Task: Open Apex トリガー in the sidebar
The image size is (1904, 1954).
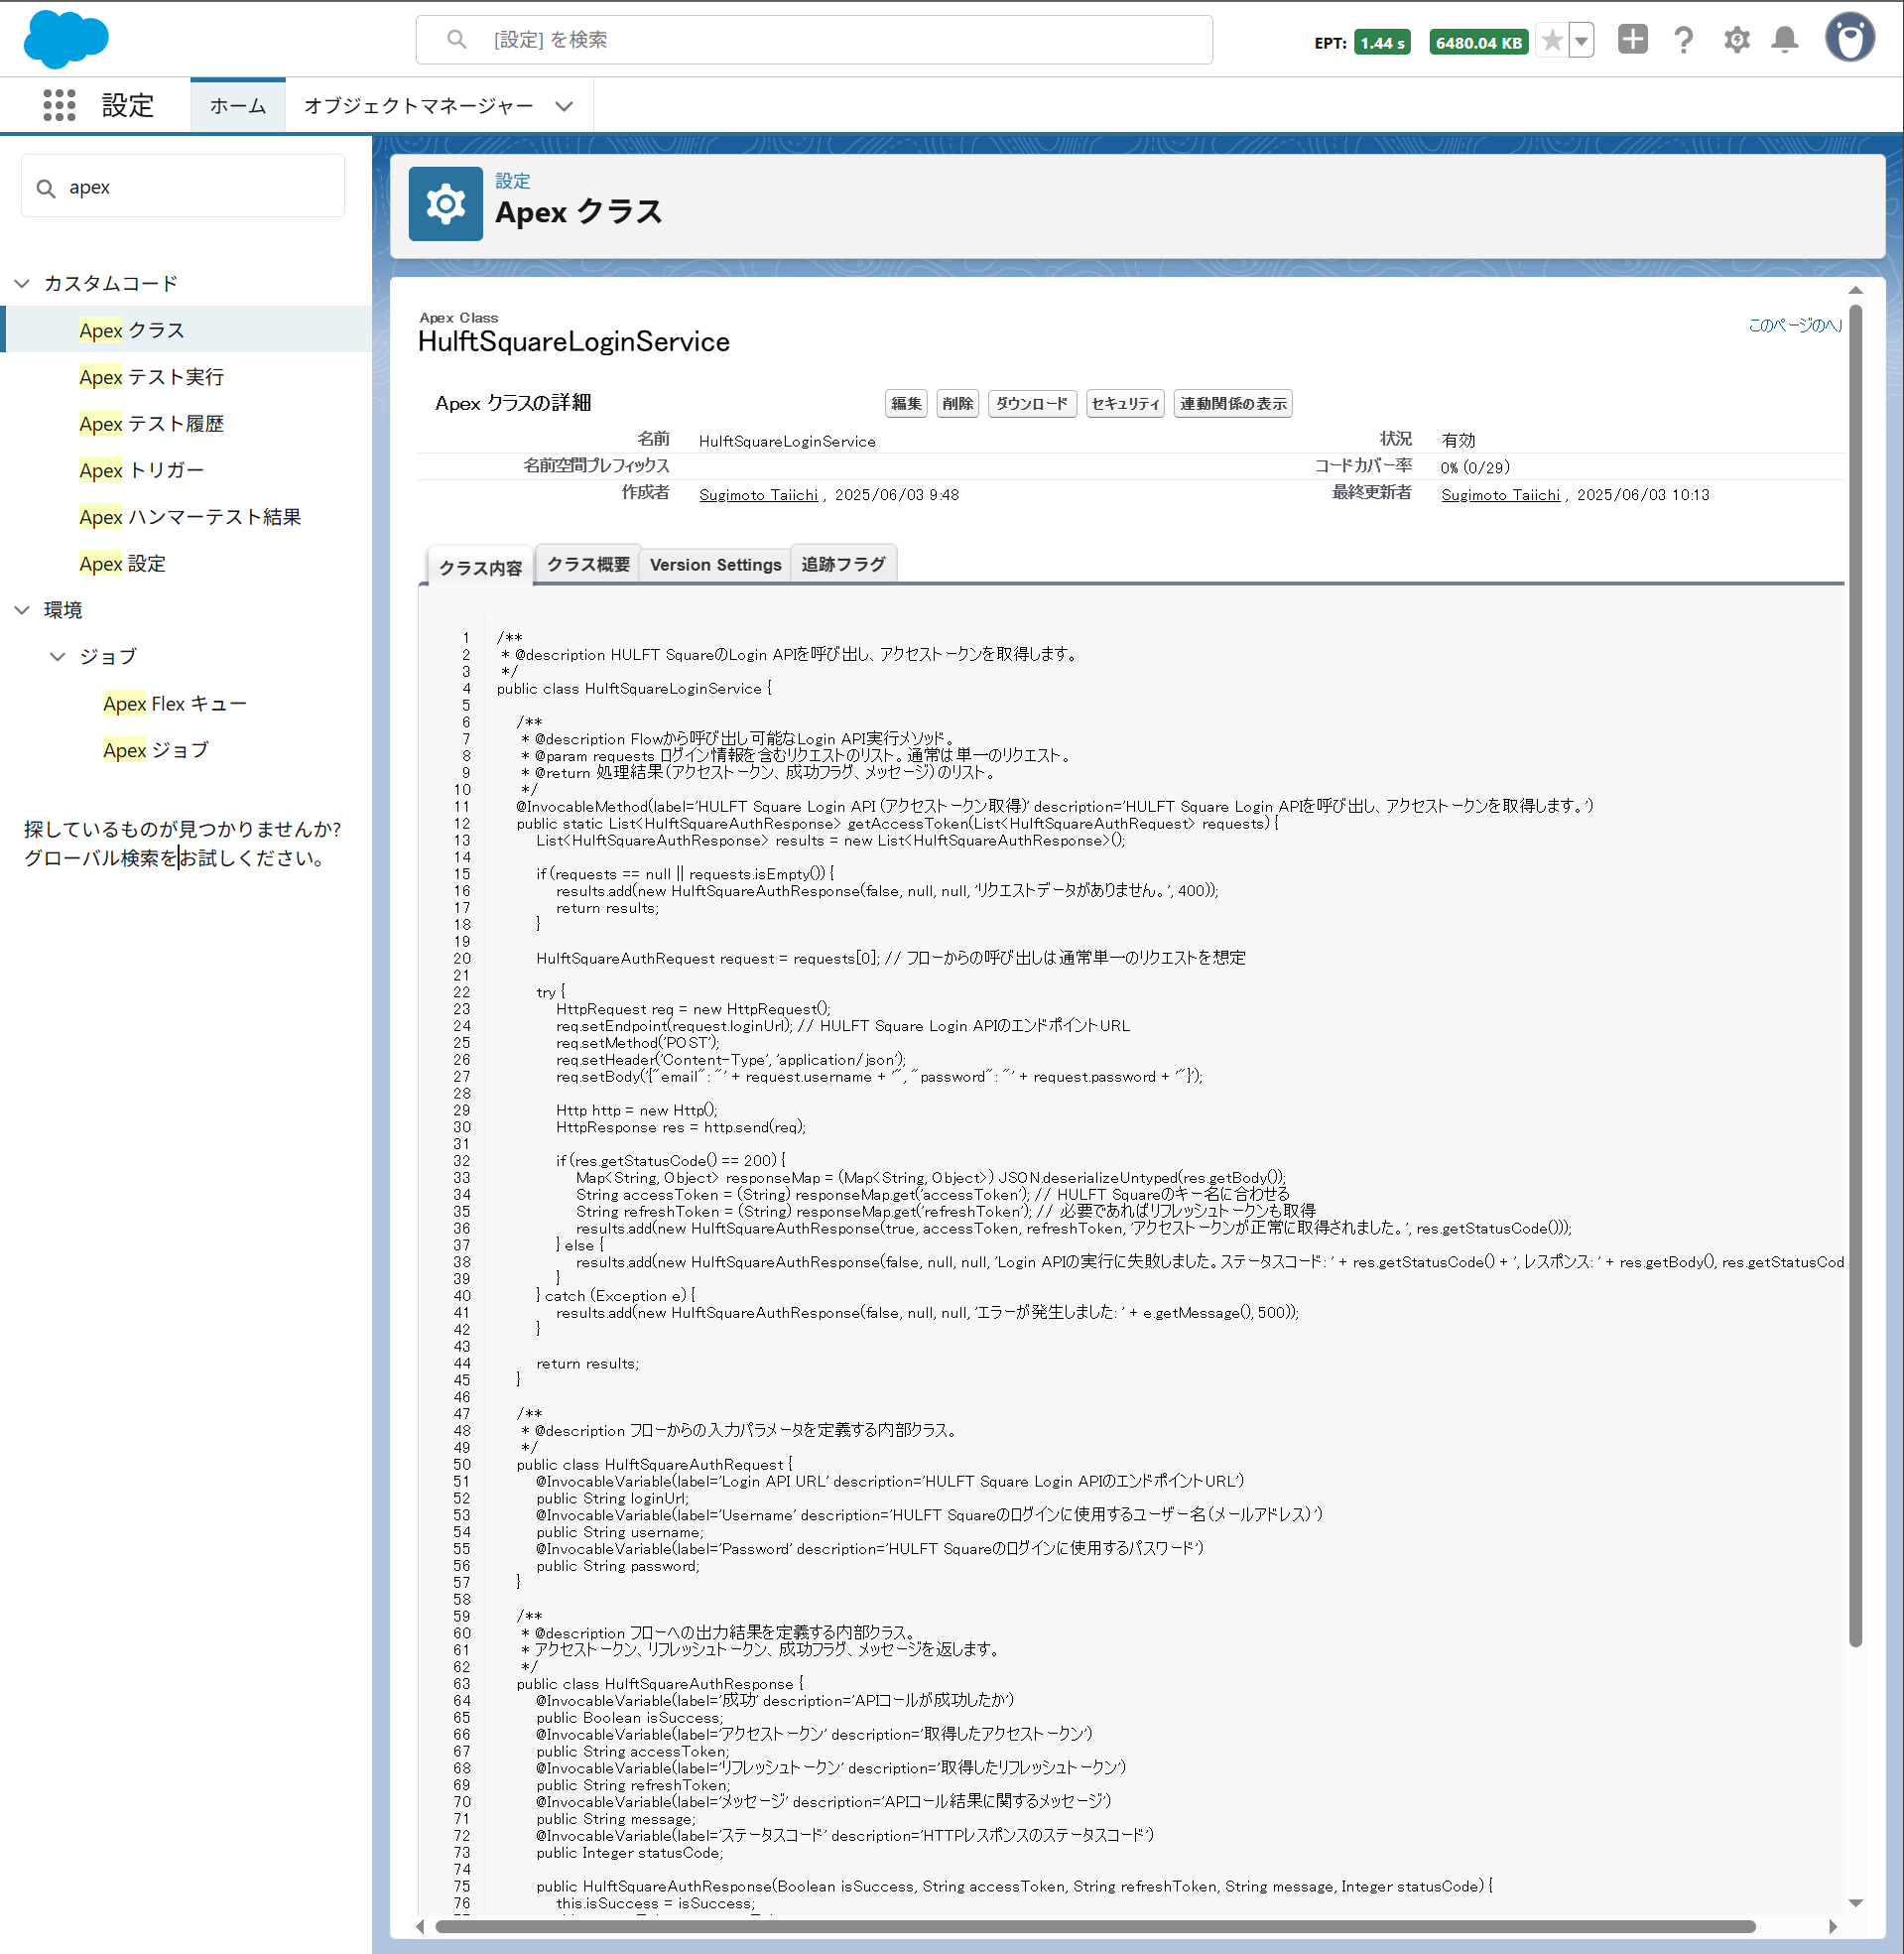Action: tap(142, 470)
